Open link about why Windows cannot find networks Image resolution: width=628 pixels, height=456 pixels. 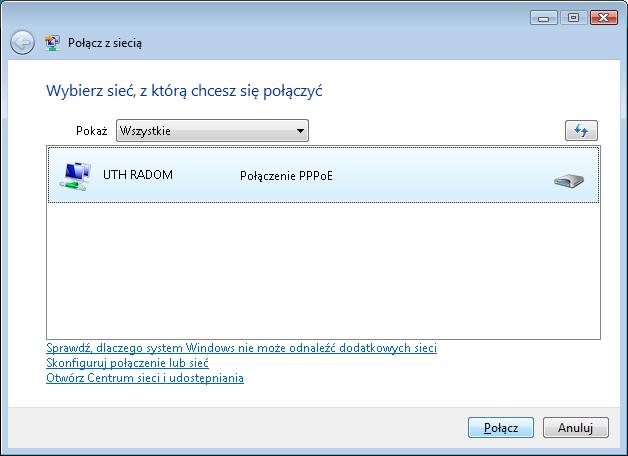click(241, 348)
